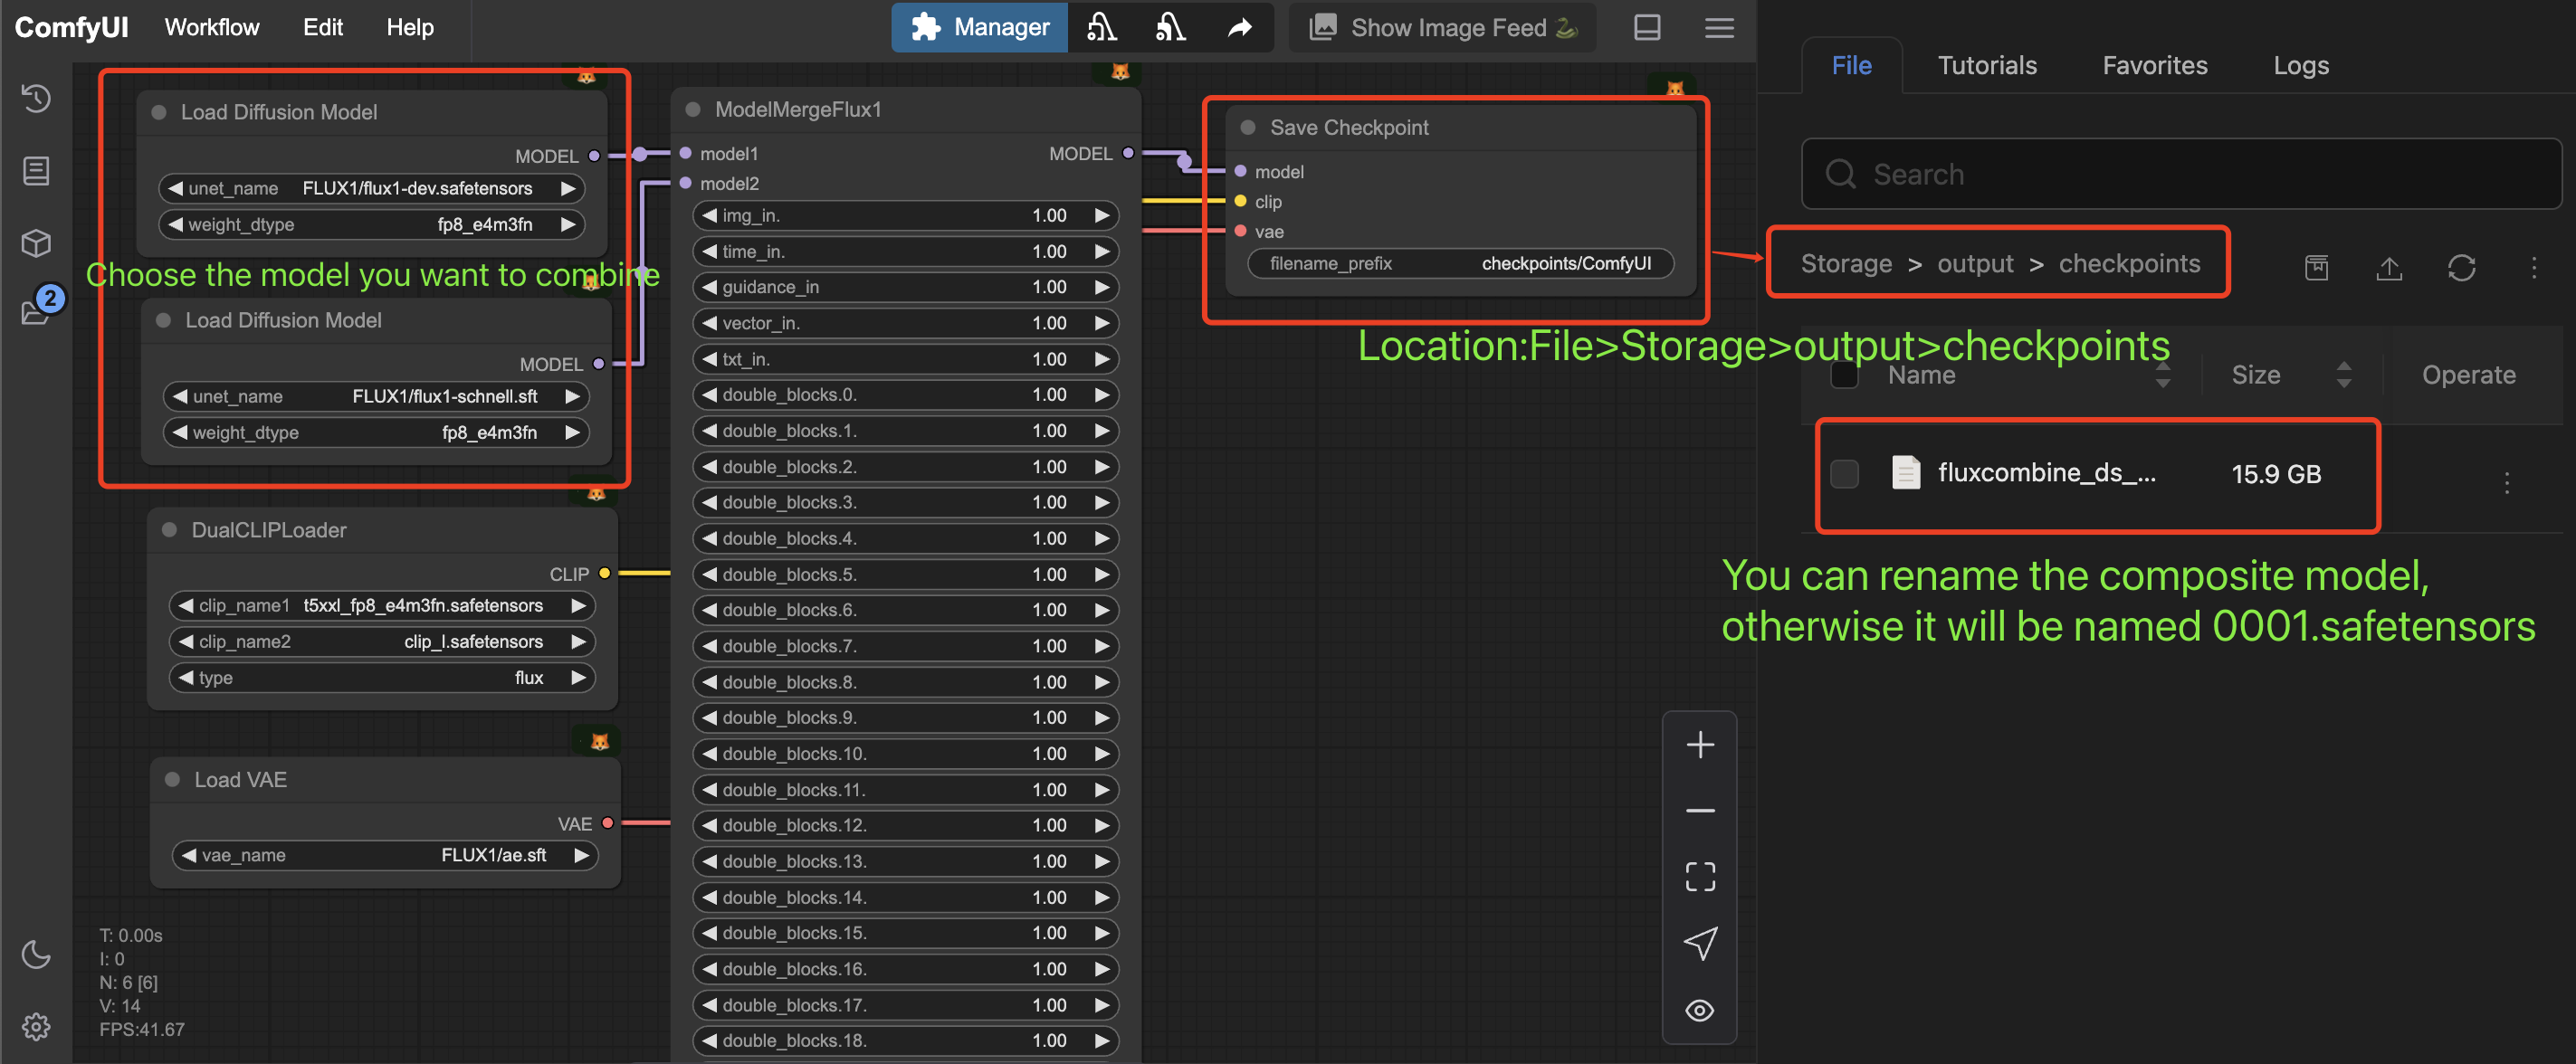Image resolution: width=2576 pixels, height=1064 pixels.
Task: Open the clip_name2 clip_l.safetensors dropdown
Action: [x=382, y=641]
